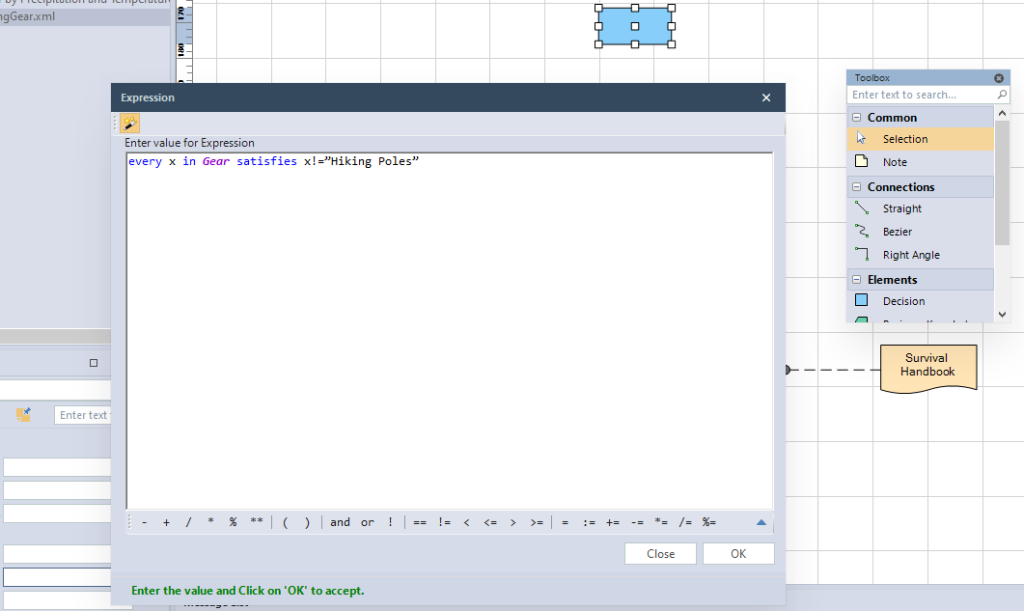This screenshot has width=1024, height=611.
Task: Click the expression wizard wand icon
Action: [x=129, y=123]
